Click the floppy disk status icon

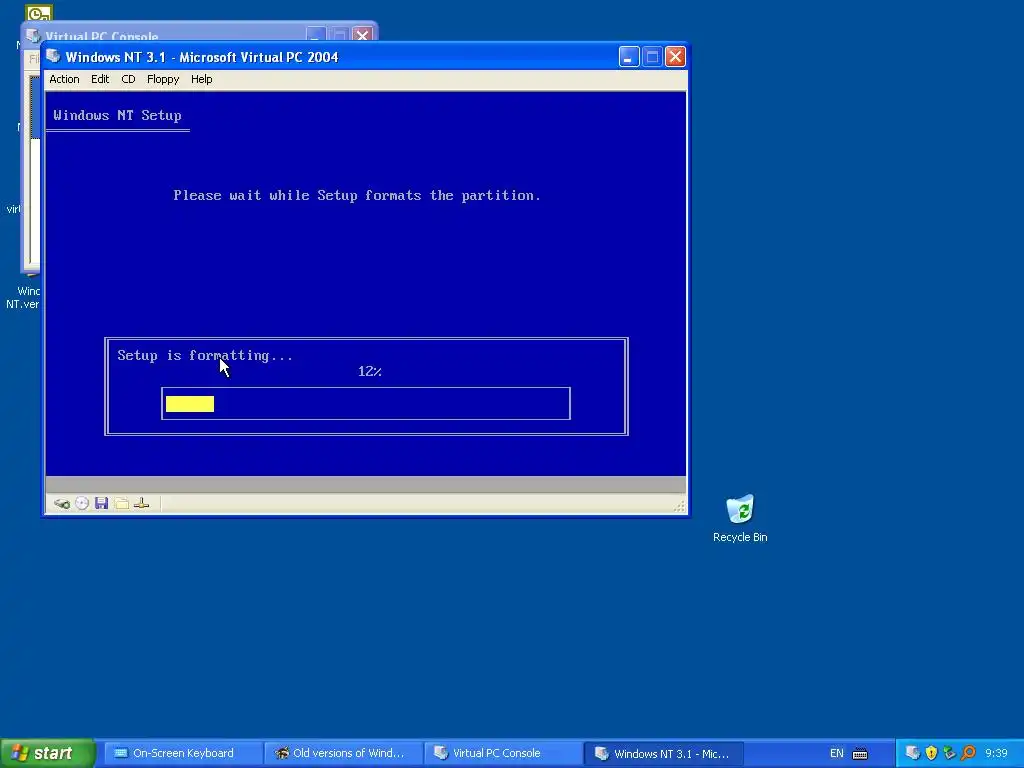101,504
